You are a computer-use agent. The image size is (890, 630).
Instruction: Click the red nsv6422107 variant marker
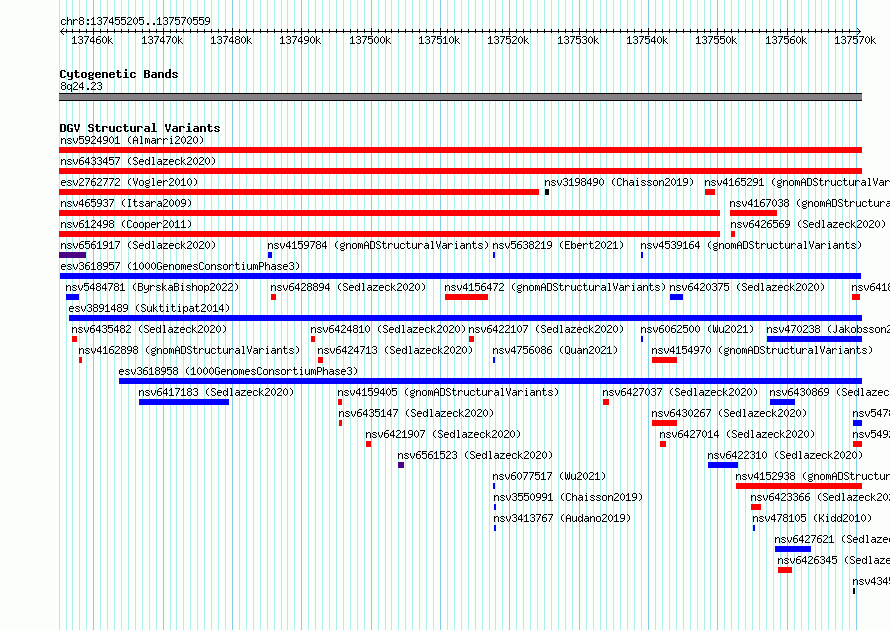coord(472,339)
